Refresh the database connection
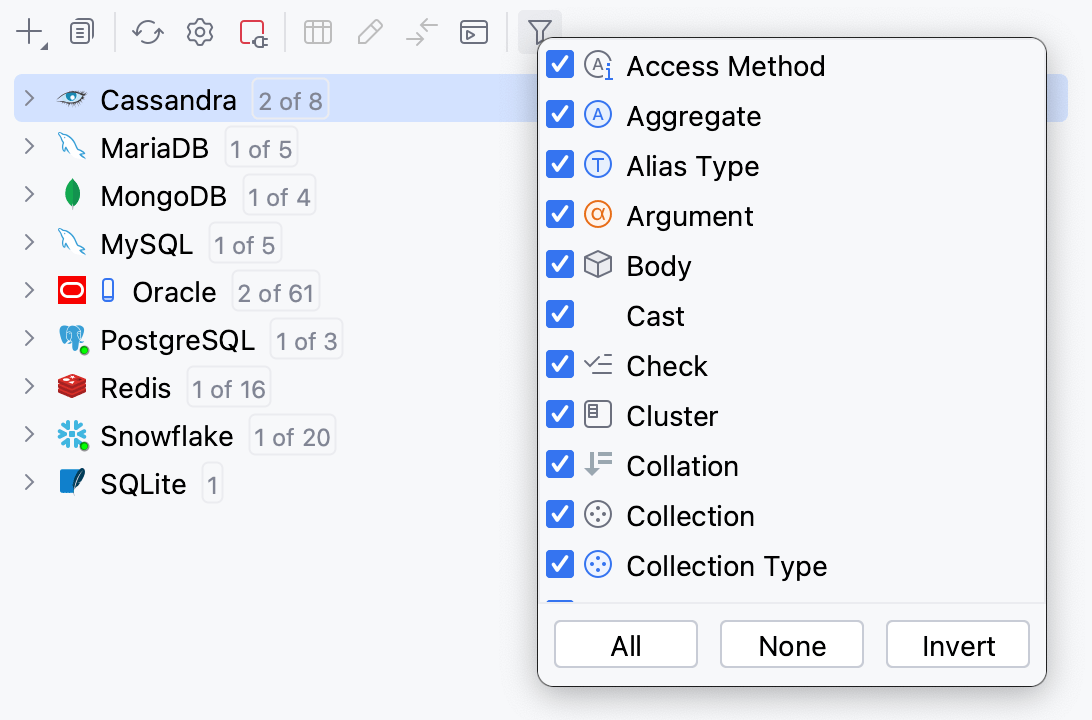Screen dimensions: 1092x720 (x=147, y=31)
